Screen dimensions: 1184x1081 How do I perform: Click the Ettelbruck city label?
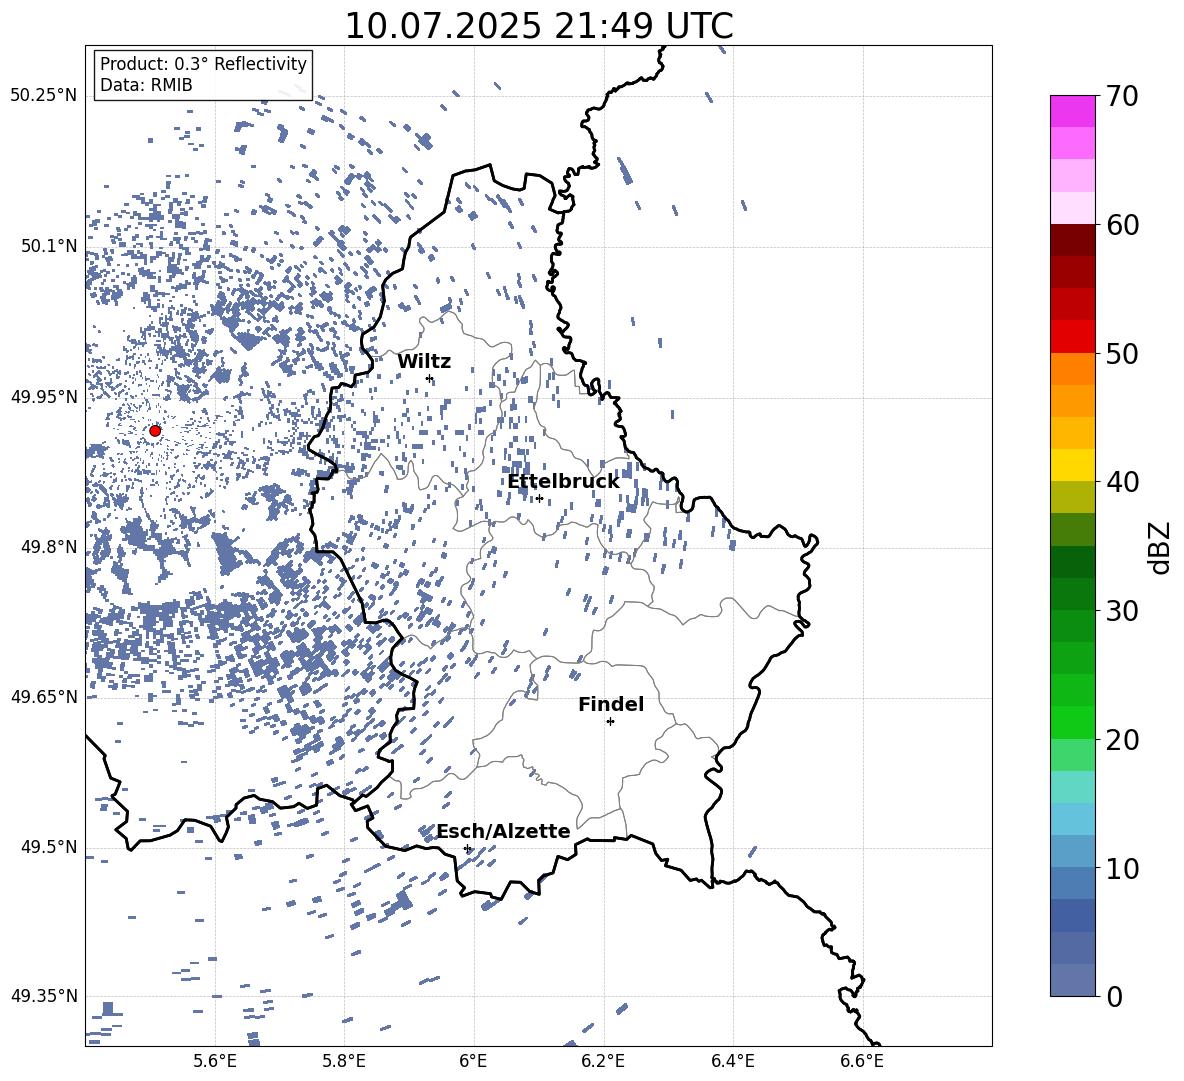(563, 482)
